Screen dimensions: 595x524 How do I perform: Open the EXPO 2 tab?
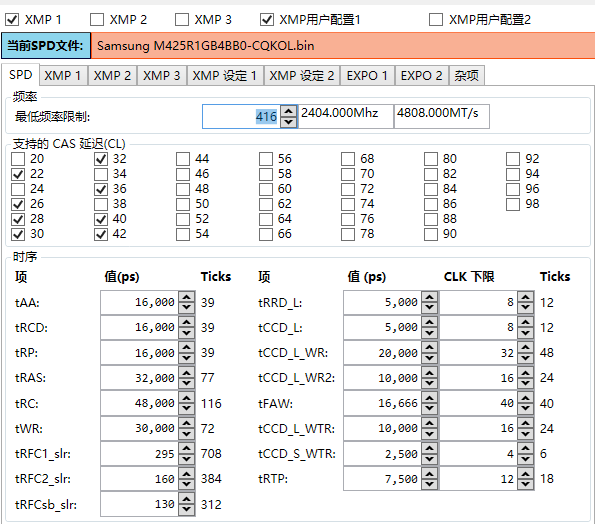coord(422,76)
